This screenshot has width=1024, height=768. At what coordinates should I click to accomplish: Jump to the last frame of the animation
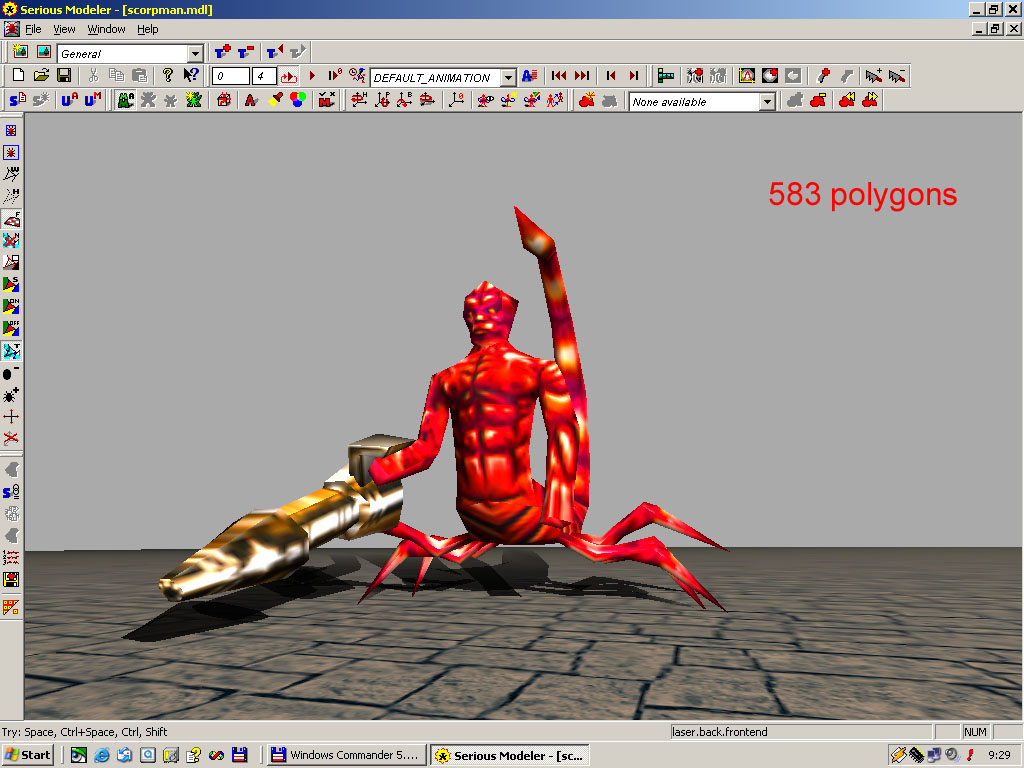coord(582,76)
